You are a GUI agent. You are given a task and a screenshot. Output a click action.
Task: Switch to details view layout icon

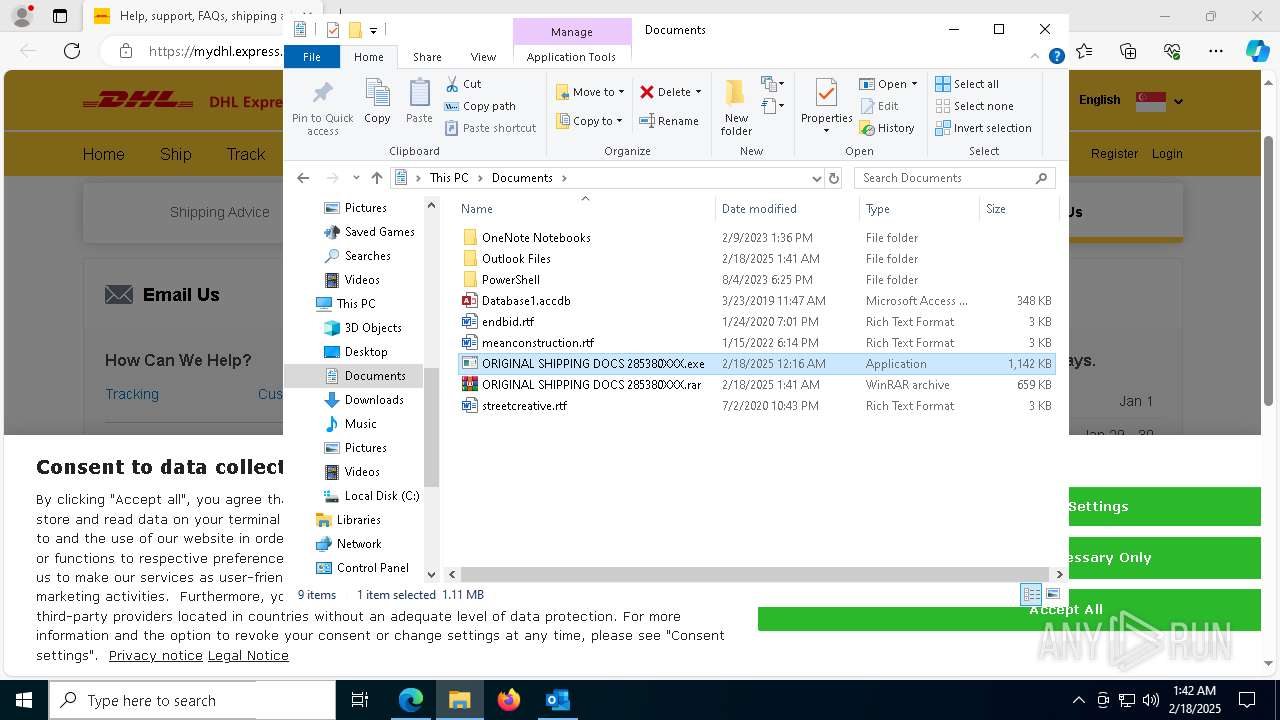pos(1031,594)
